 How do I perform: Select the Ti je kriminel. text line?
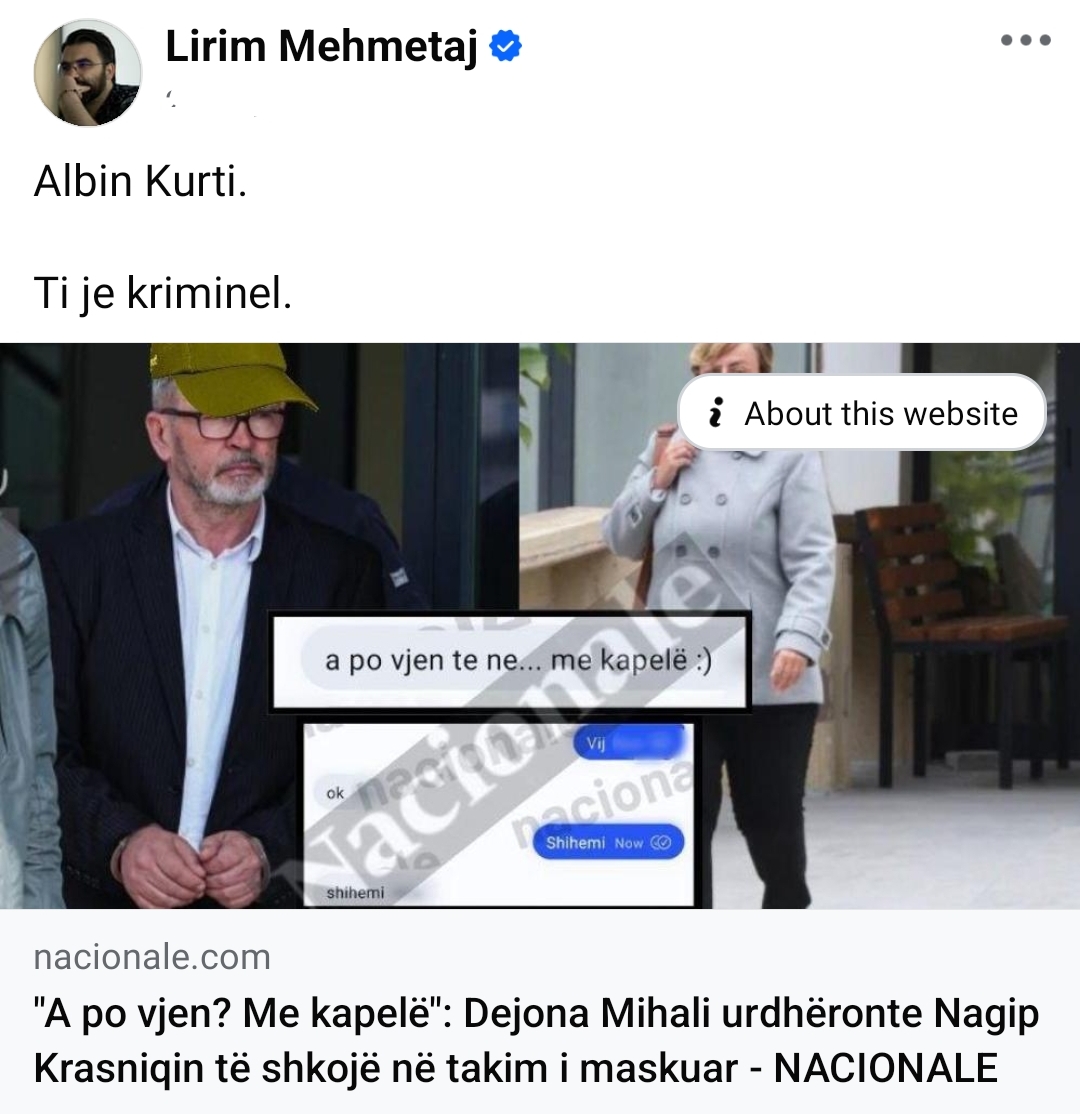click(x=163, y=292)
